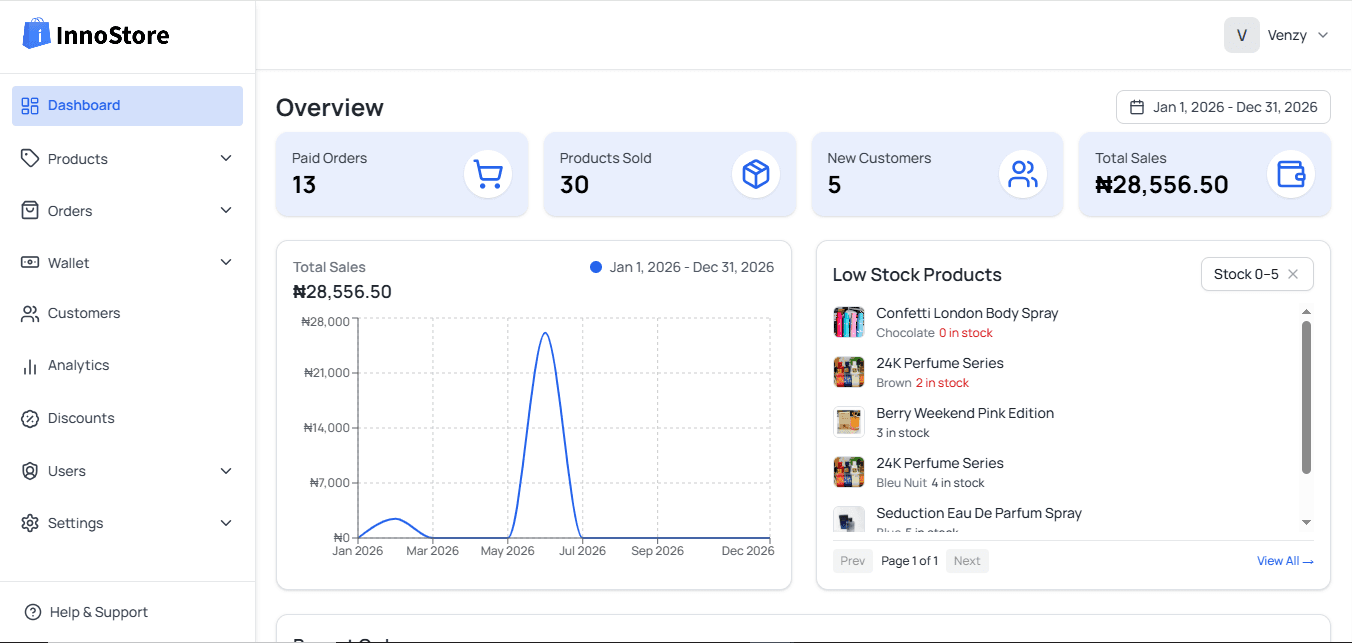Image resolution: width=1352 pixels, height=643 pixels.
Task: Click the Help & Support question mark icon
Action: click(33, 612)
